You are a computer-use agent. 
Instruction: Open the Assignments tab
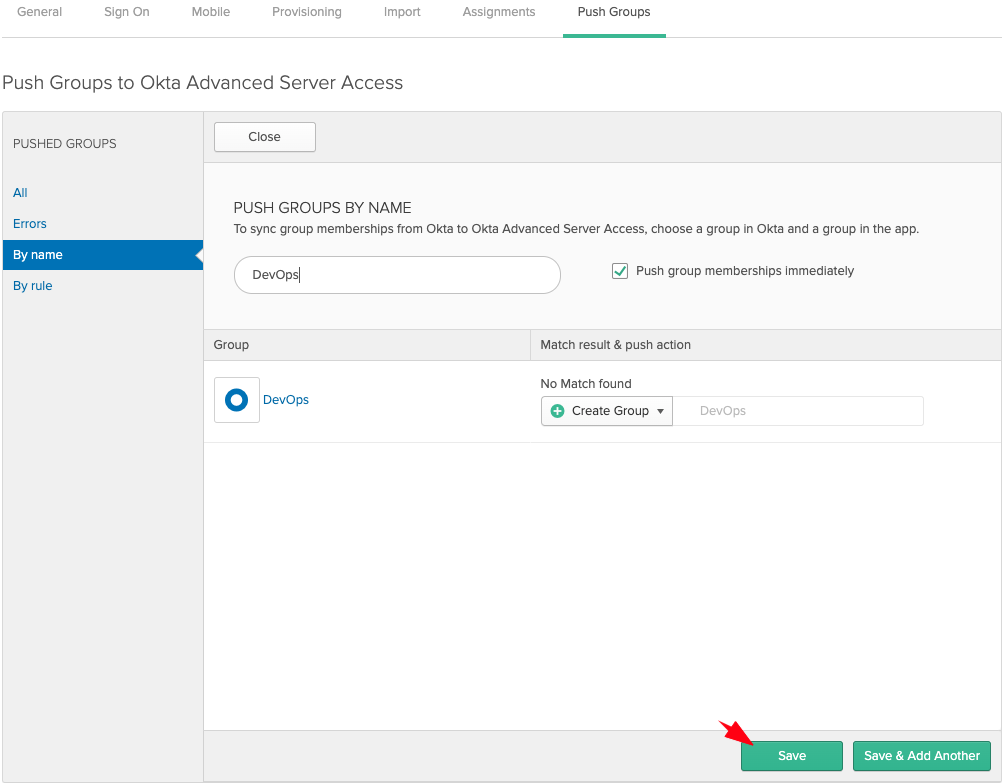click(x=498, y=12)
